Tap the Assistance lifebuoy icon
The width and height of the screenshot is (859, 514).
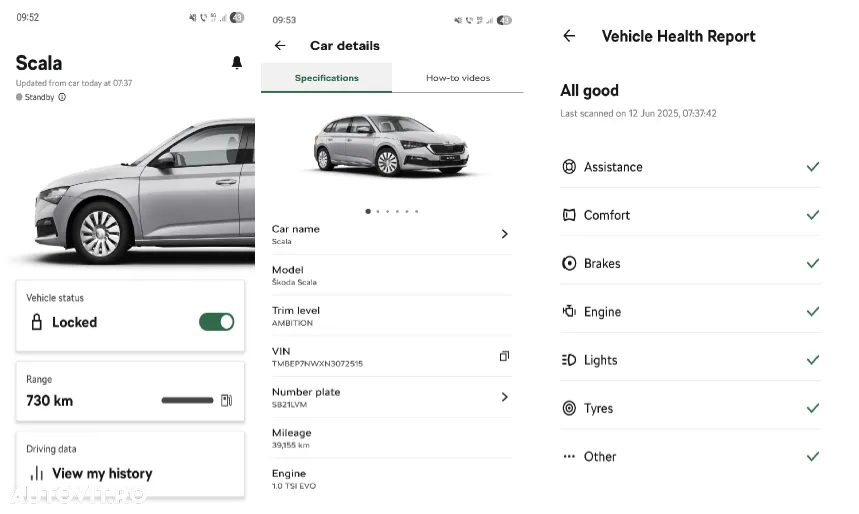(x=569, y=167)
